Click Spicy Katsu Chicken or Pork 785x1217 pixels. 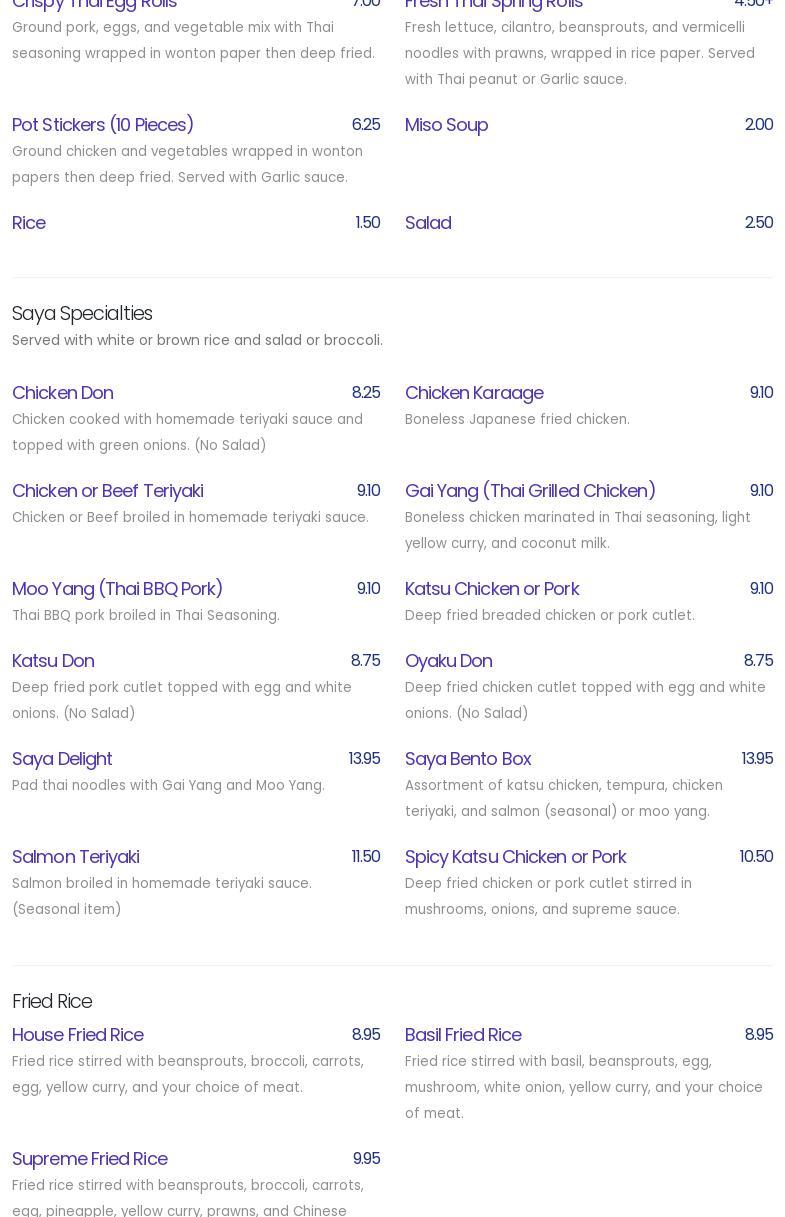[515, 857]
